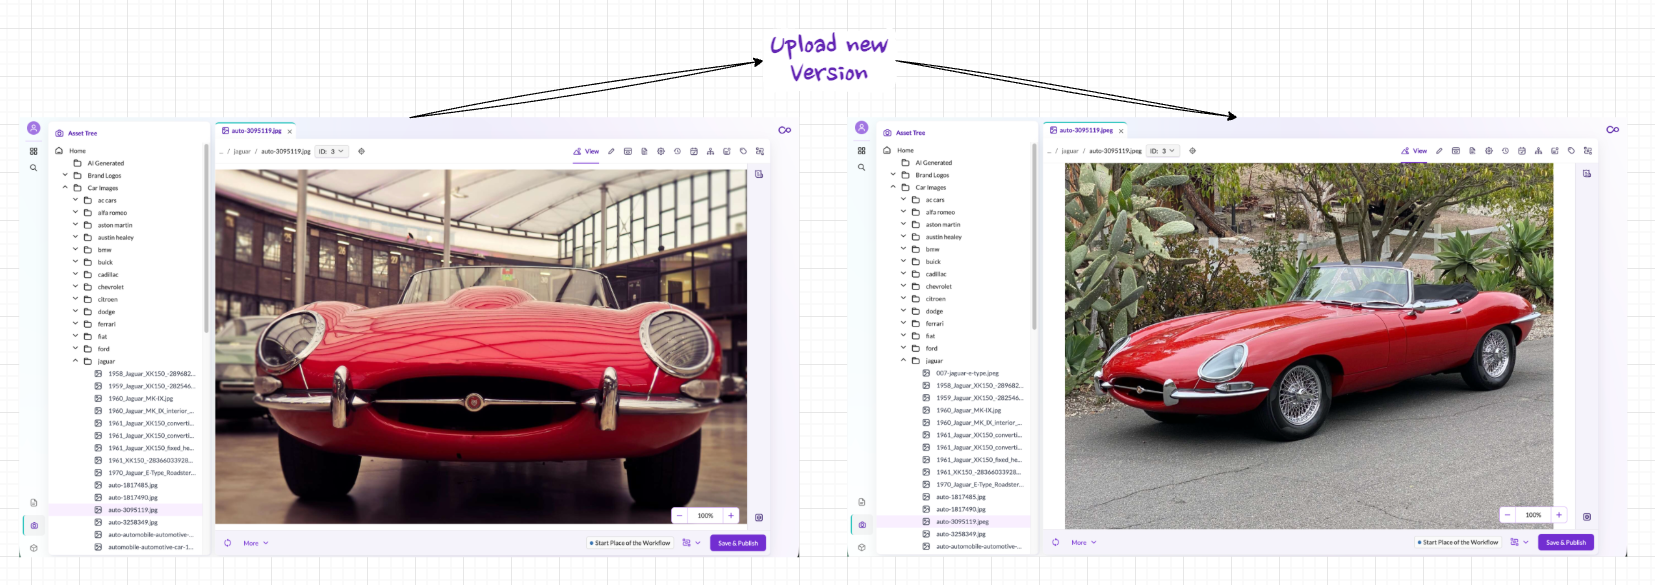Image resolution: width=1655 pixels, height=585 pixels.
Task: Collapse the Car Images folder in the .jpg window
Action: 66,188
